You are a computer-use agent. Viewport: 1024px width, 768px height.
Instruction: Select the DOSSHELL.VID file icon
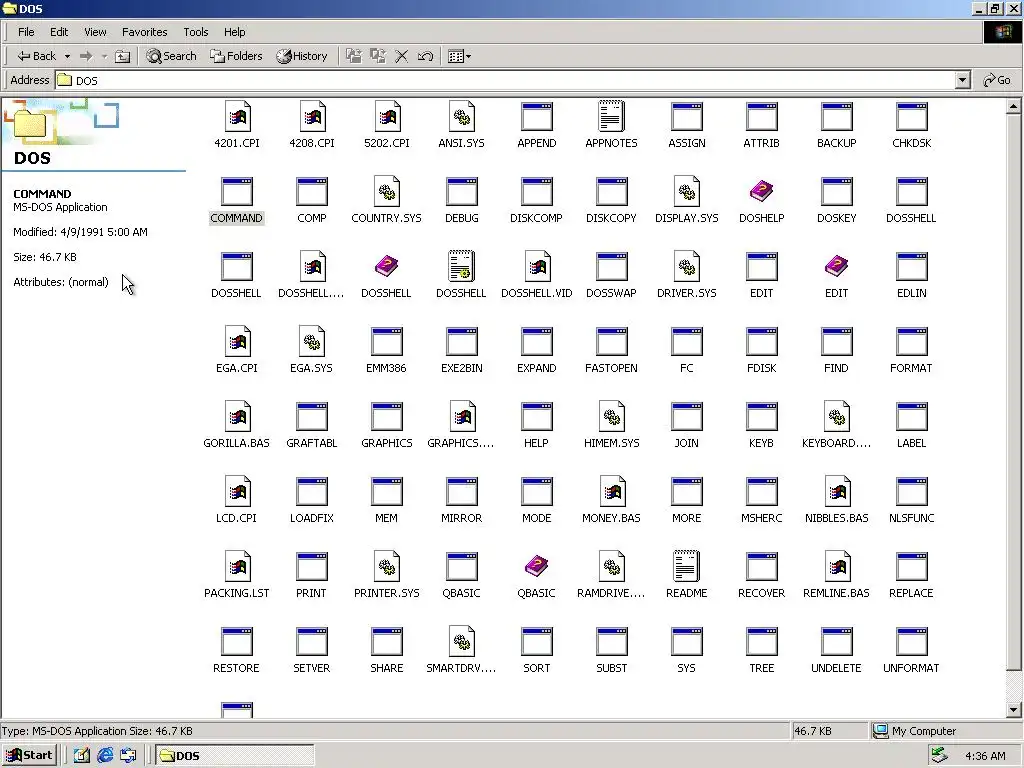537,267
